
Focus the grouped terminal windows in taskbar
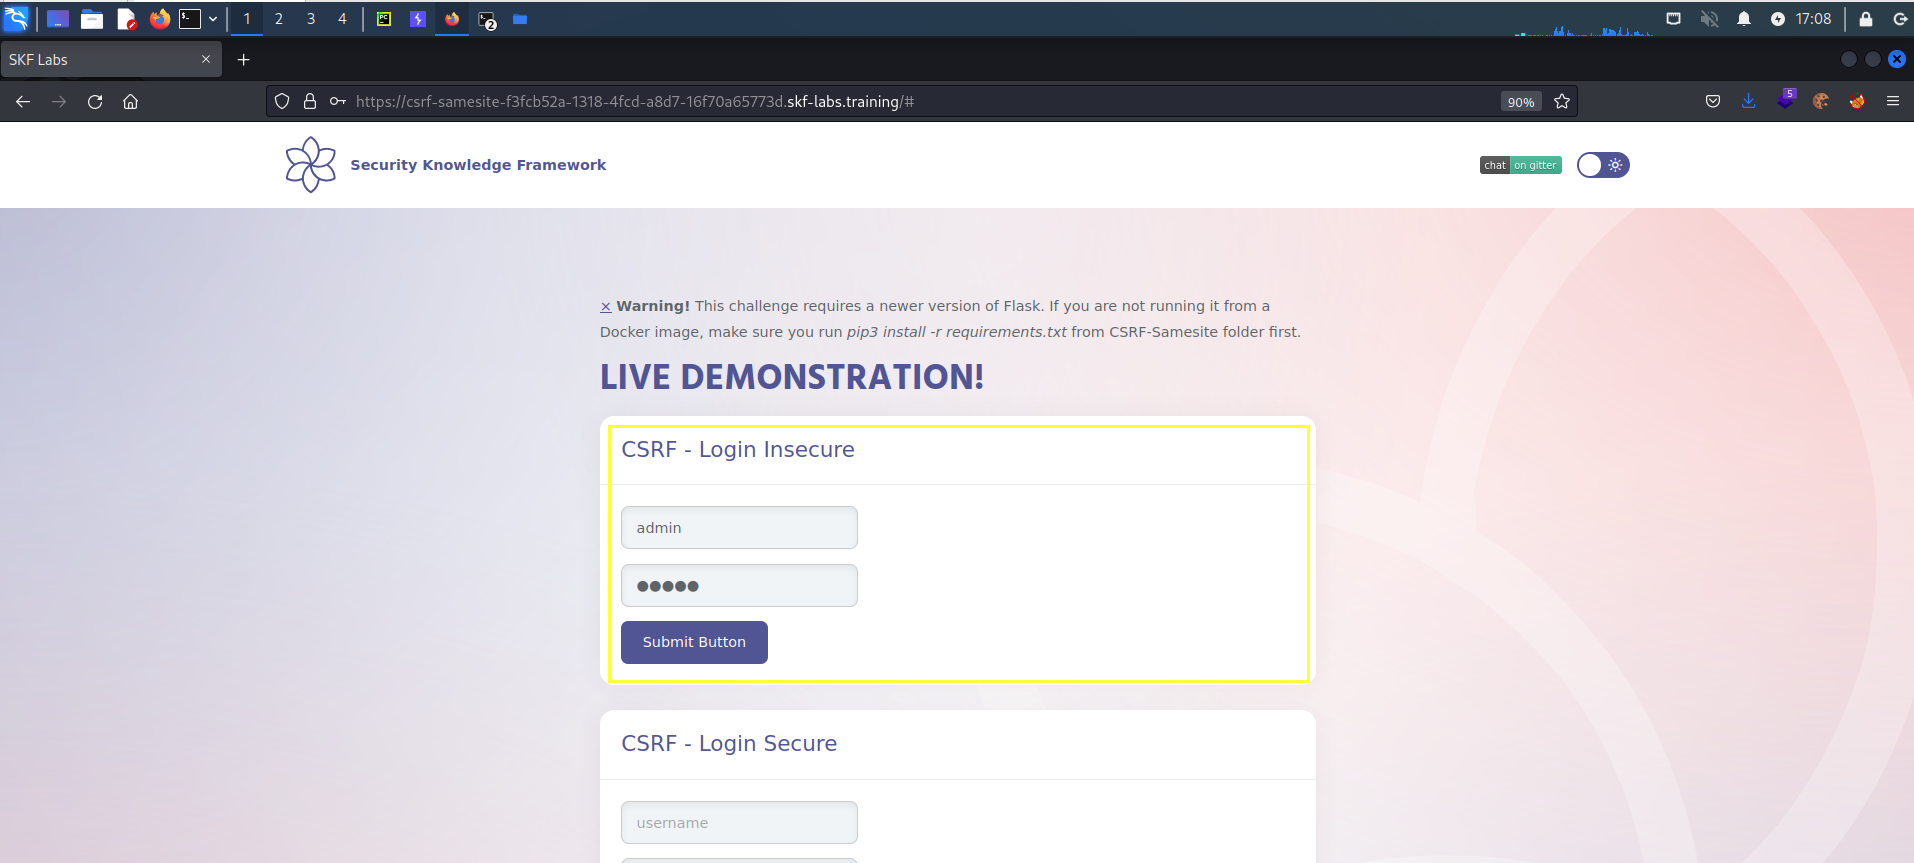pos(487,20)
